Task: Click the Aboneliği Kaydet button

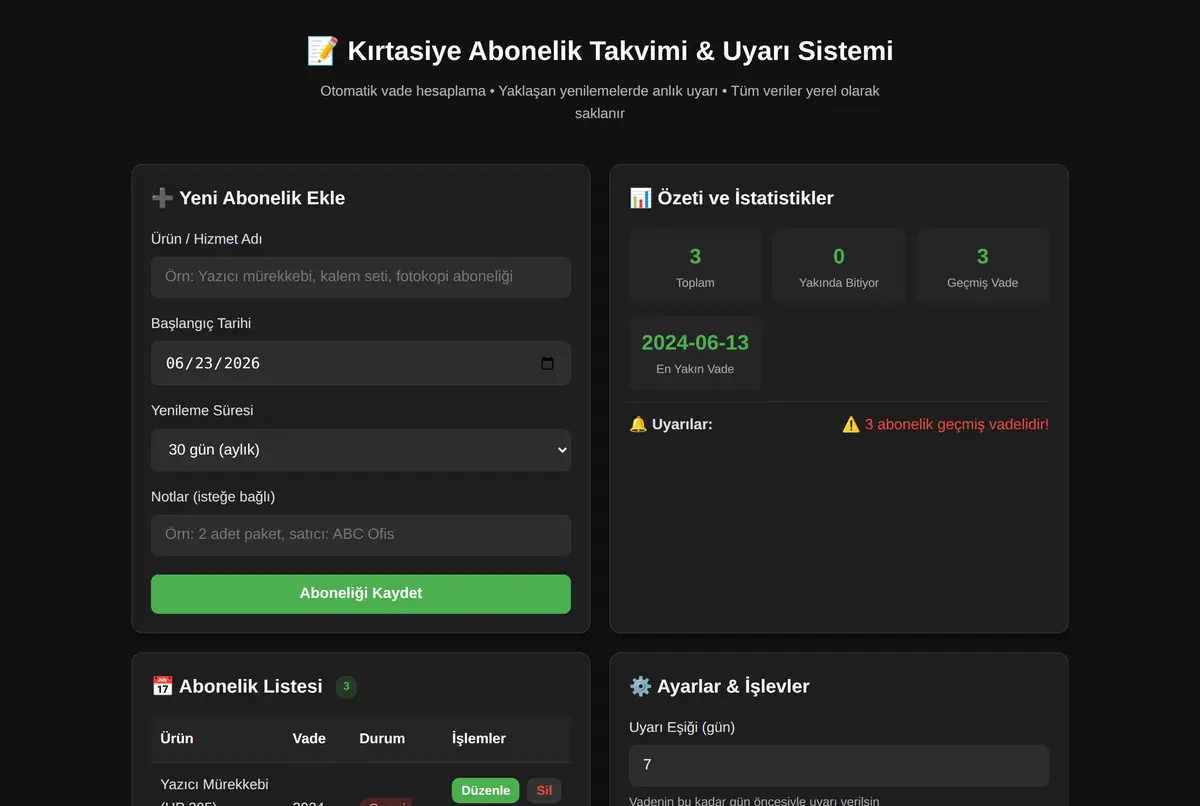Action: point(361,594)
